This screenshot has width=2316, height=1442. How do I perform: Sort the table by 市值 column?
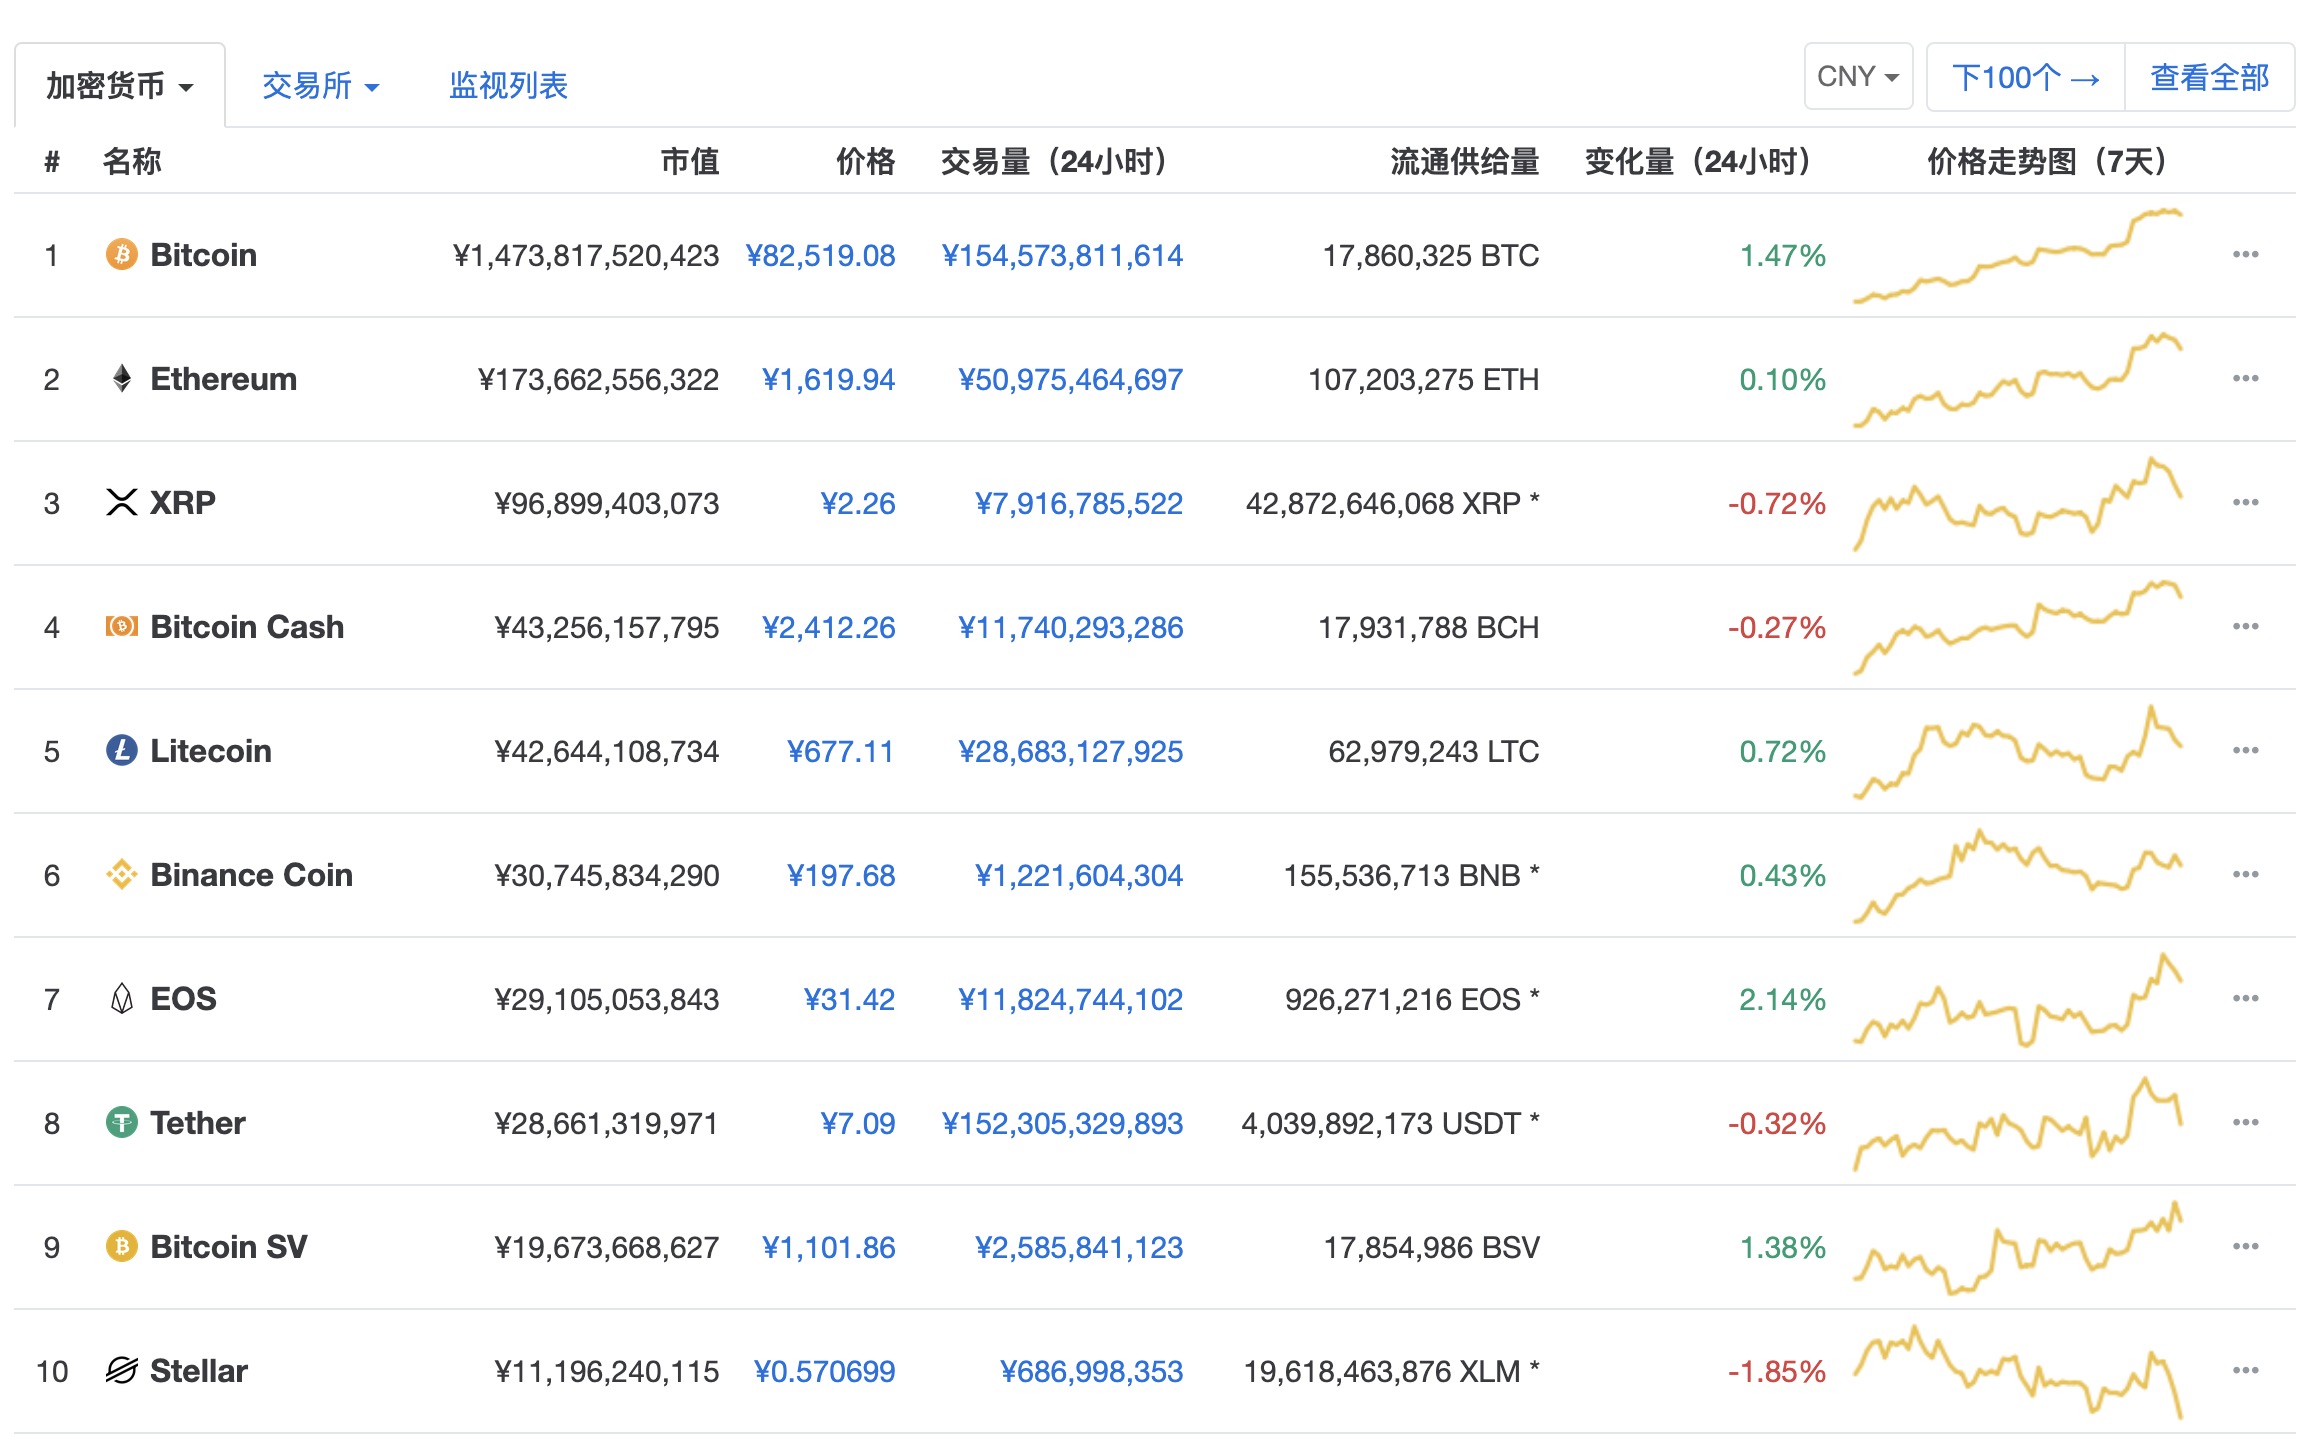click(690, 161)
